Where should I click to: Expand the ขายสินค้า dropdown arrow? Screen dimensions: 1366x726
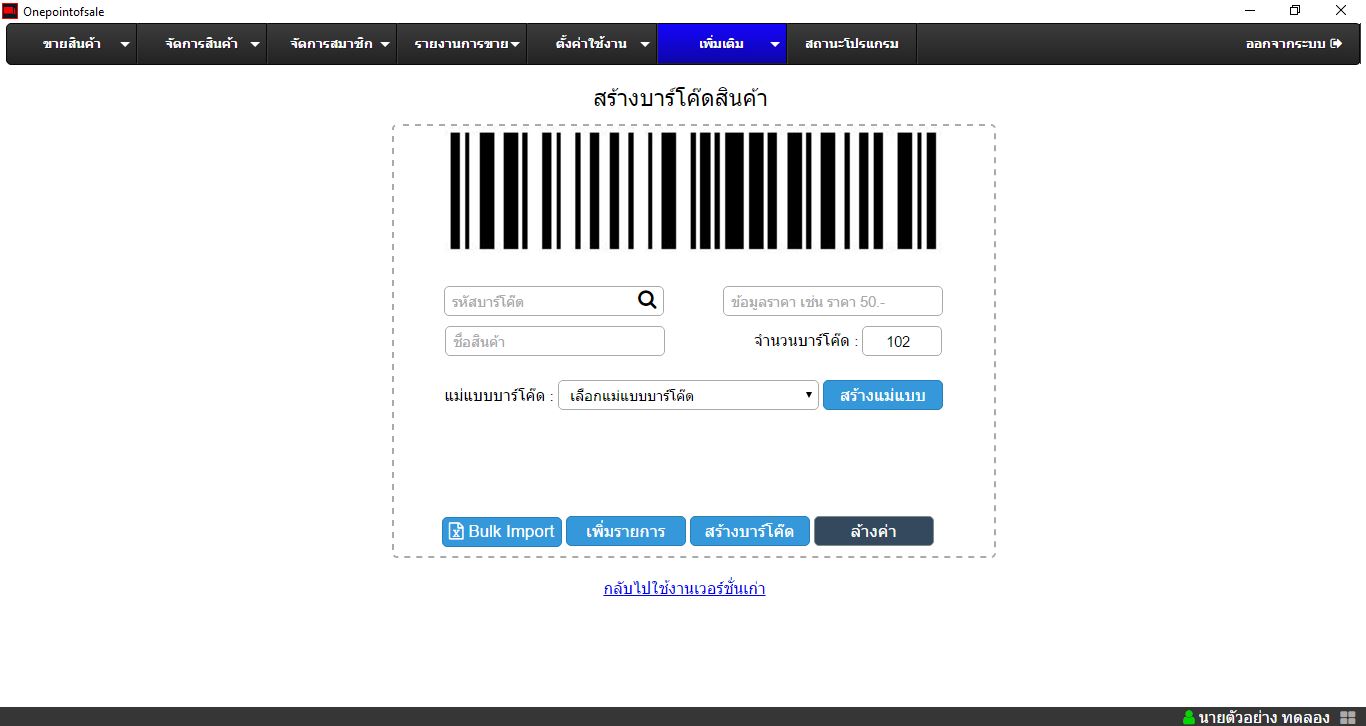[125, 45]
